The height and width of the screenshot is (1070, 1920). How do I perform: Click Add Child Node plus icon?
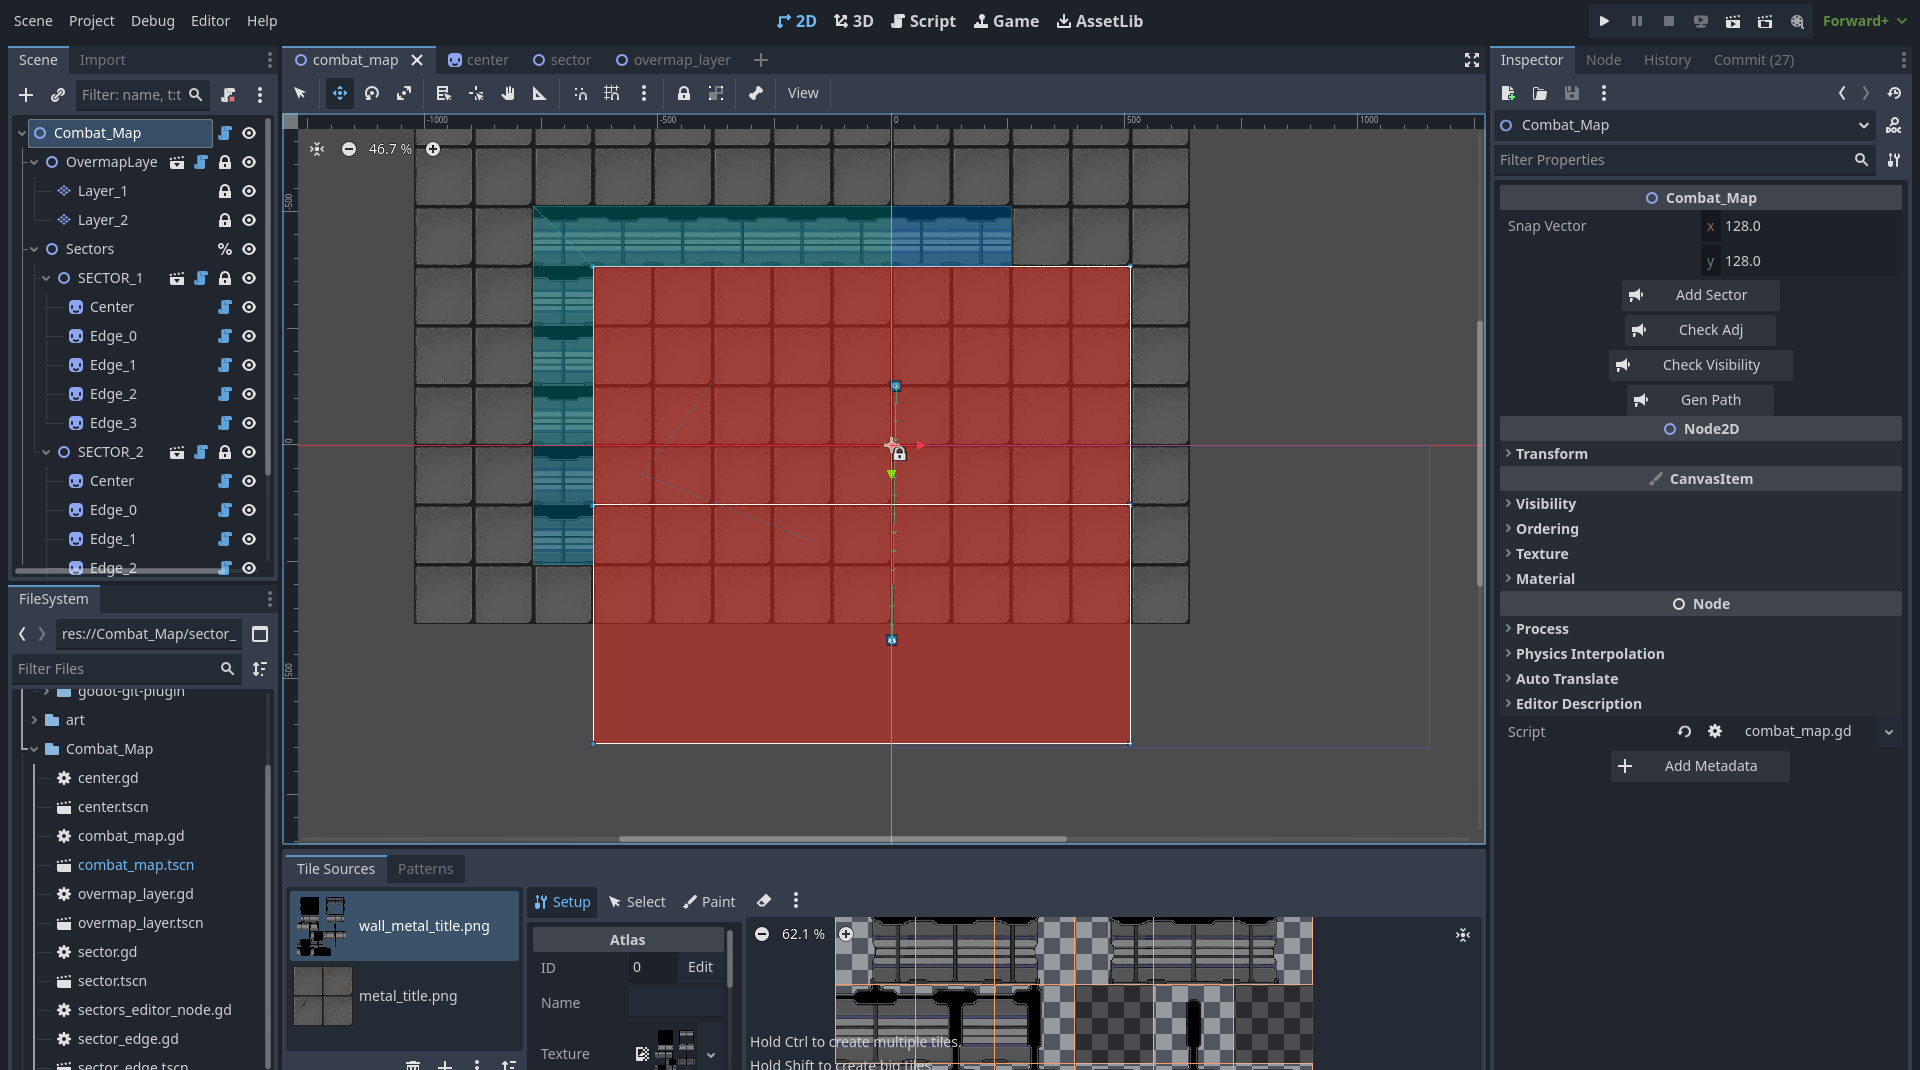(26, 95)
